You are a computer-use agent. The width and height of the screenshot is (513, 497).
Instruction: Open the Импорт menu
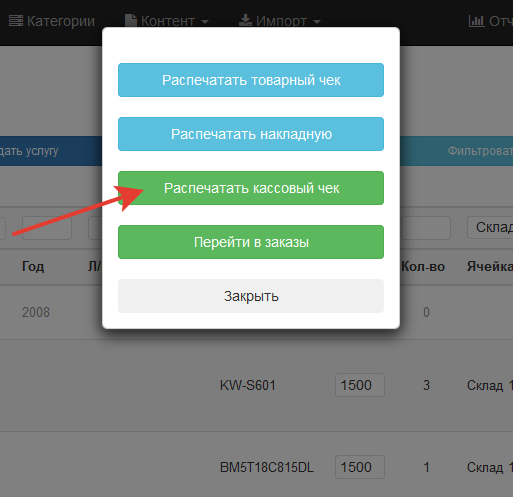[280, 21]
